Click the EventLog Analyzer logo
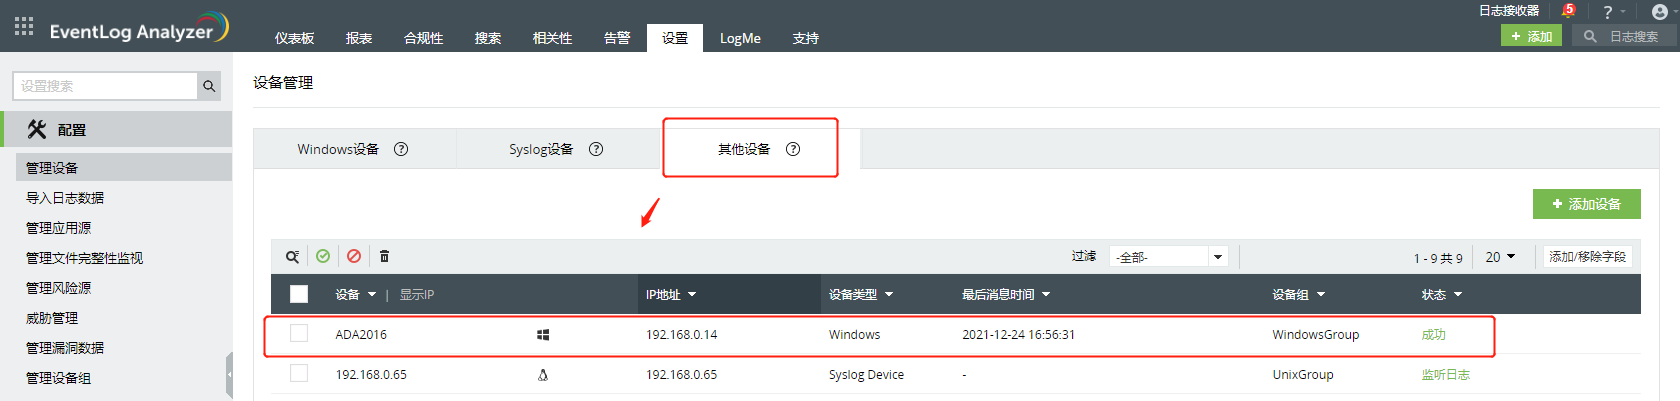This screenshot has height=401, width=1680. pos(139,28)
